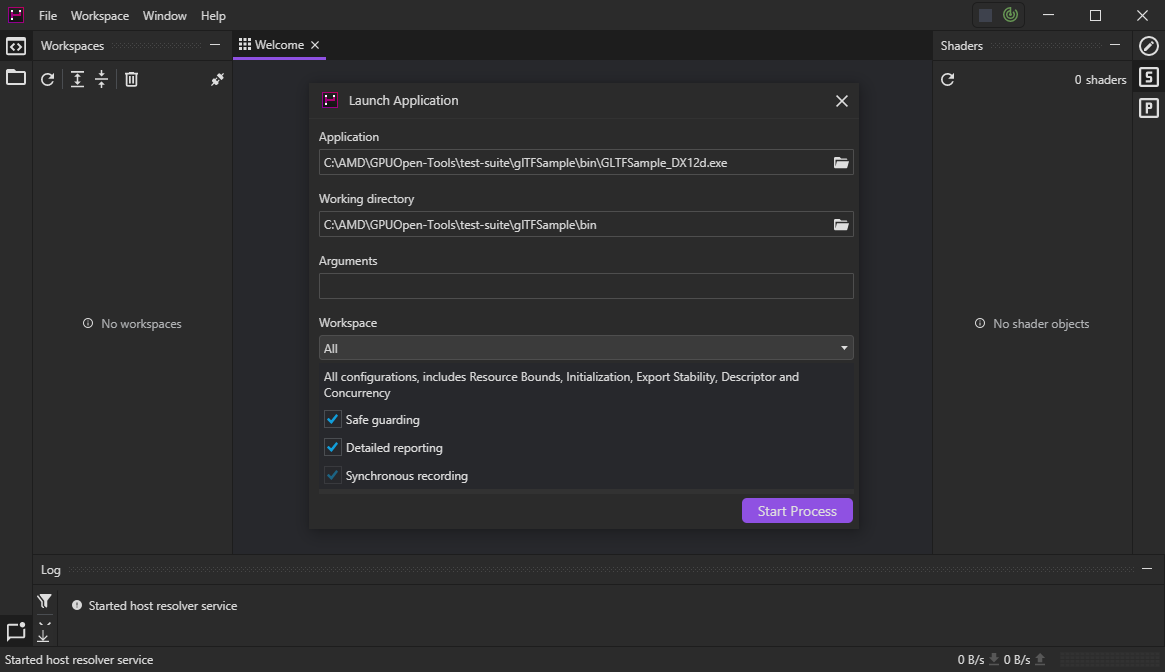Uncheck the Safe guarding checkbox
The width and height of the screenshot is (1165, 672).
(333, 420)
